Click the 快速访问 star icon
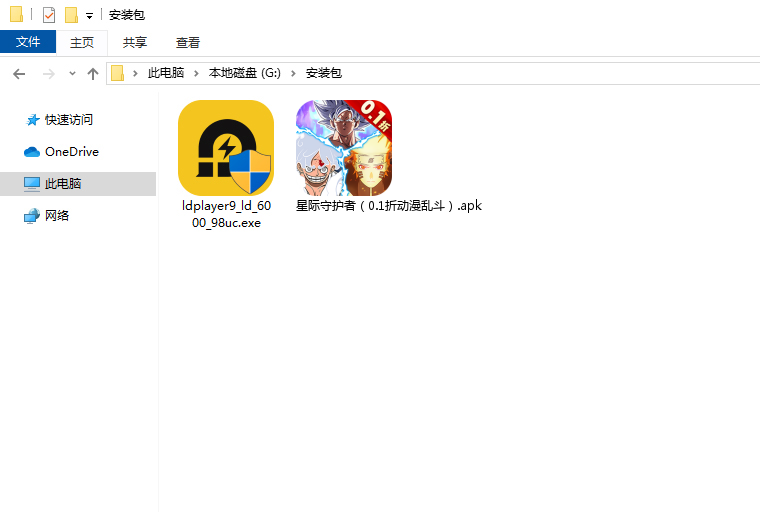Viewport: 760px width, 512px height. pos(32,120)
